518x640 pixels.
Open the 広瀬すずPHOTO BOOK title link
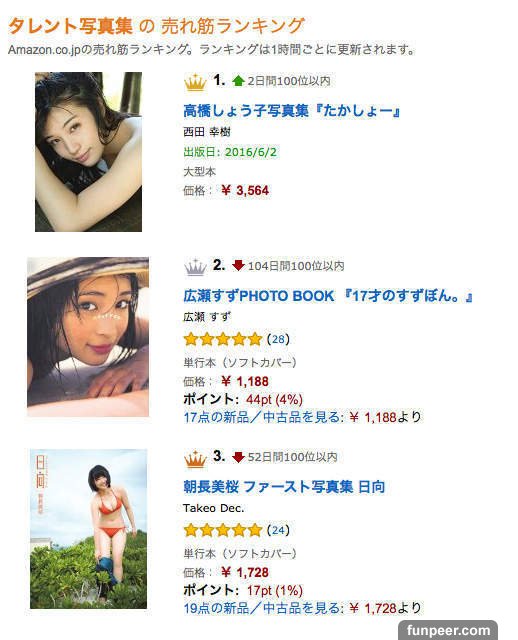[x=328, y=295]
